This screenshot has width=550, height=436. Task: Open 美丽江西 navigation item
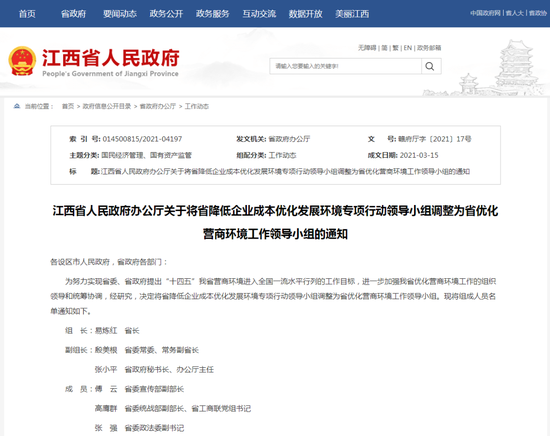[x=352, y=14]
